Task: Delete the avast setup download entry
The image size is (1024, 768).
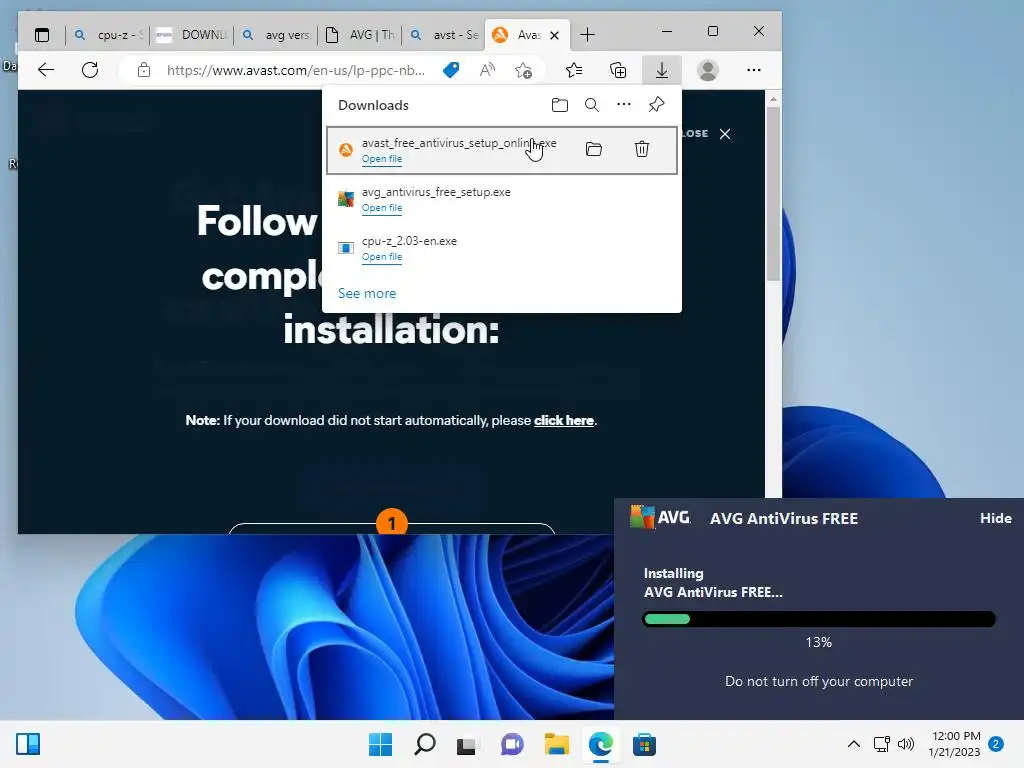Action: 642,150
